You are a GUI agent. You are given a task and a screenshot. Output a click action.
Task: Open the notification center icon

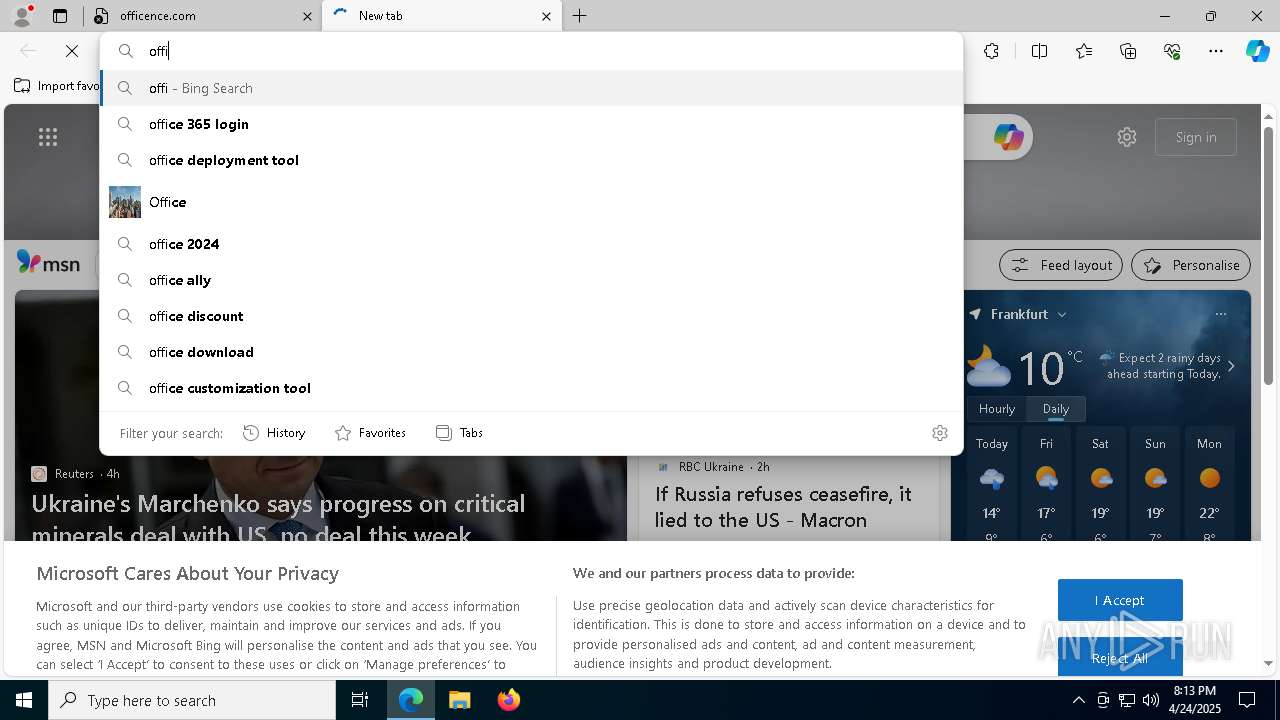pyautogui.click(x=1247, y=700)
